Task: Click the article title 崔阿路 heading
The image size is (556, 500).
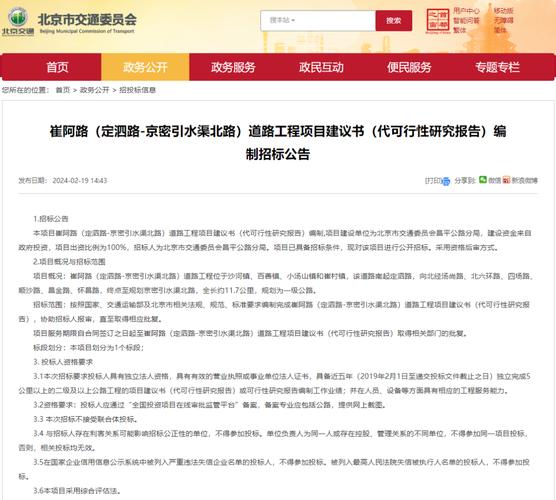Action: coord(278,143)
